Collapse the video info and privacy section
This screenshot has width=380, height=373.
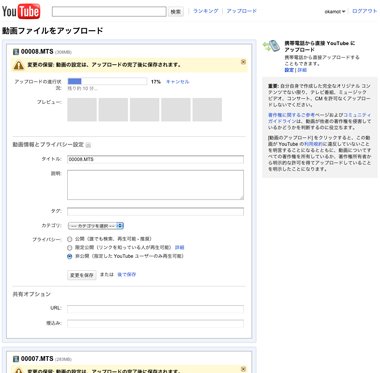coord(88,145)
